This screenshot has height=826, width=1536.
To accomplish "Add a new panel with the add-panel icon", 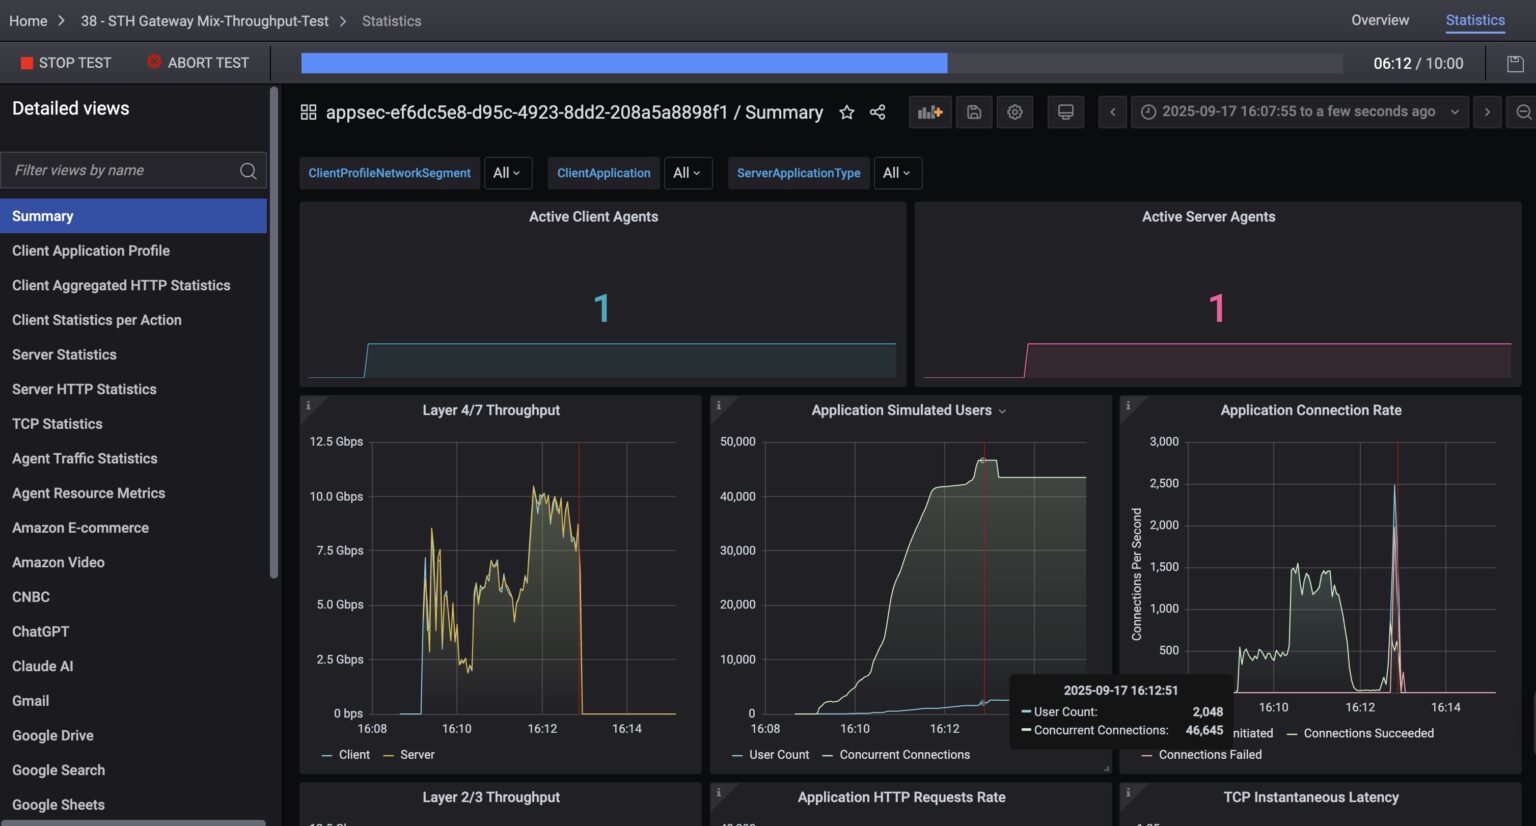I will pos(929,111).
